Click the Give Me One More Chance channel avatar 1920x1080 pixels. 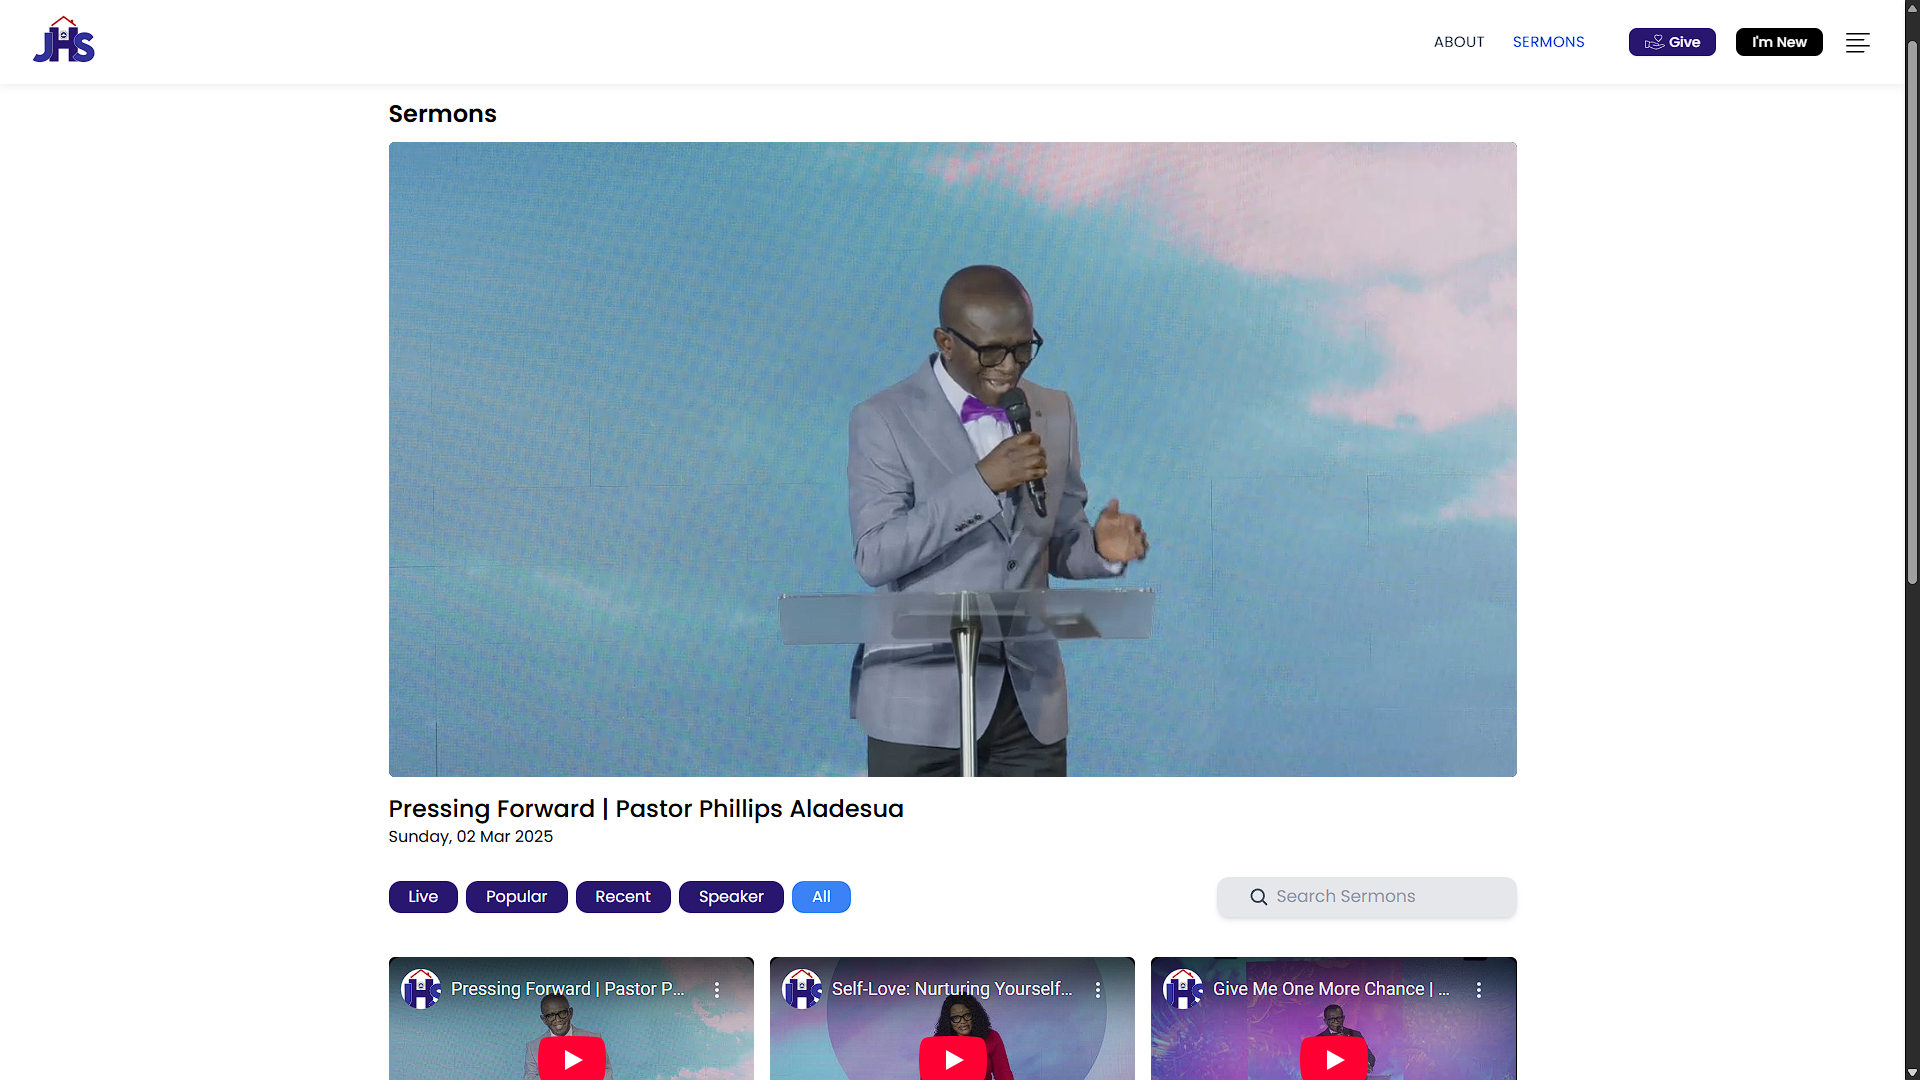(1183, 989)
